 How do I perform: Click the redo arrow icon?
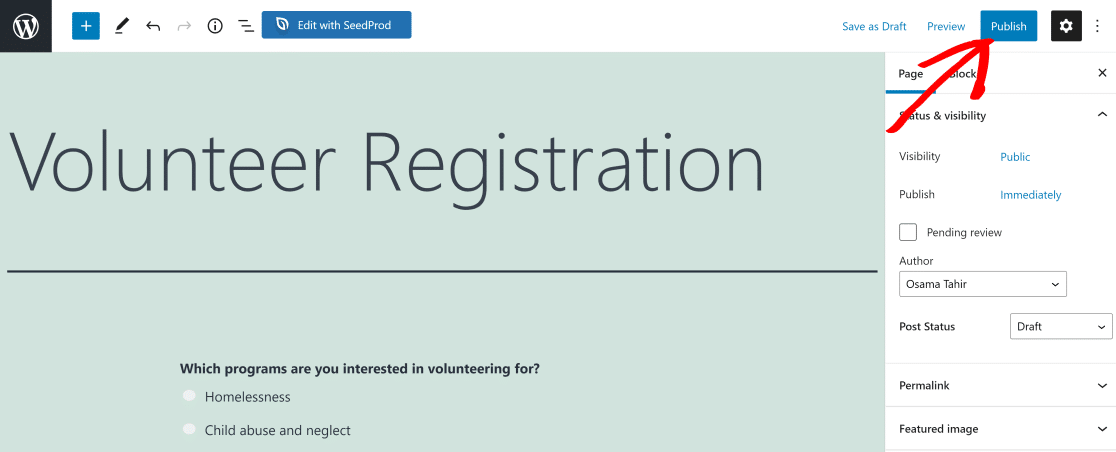(x=184, y=26)
